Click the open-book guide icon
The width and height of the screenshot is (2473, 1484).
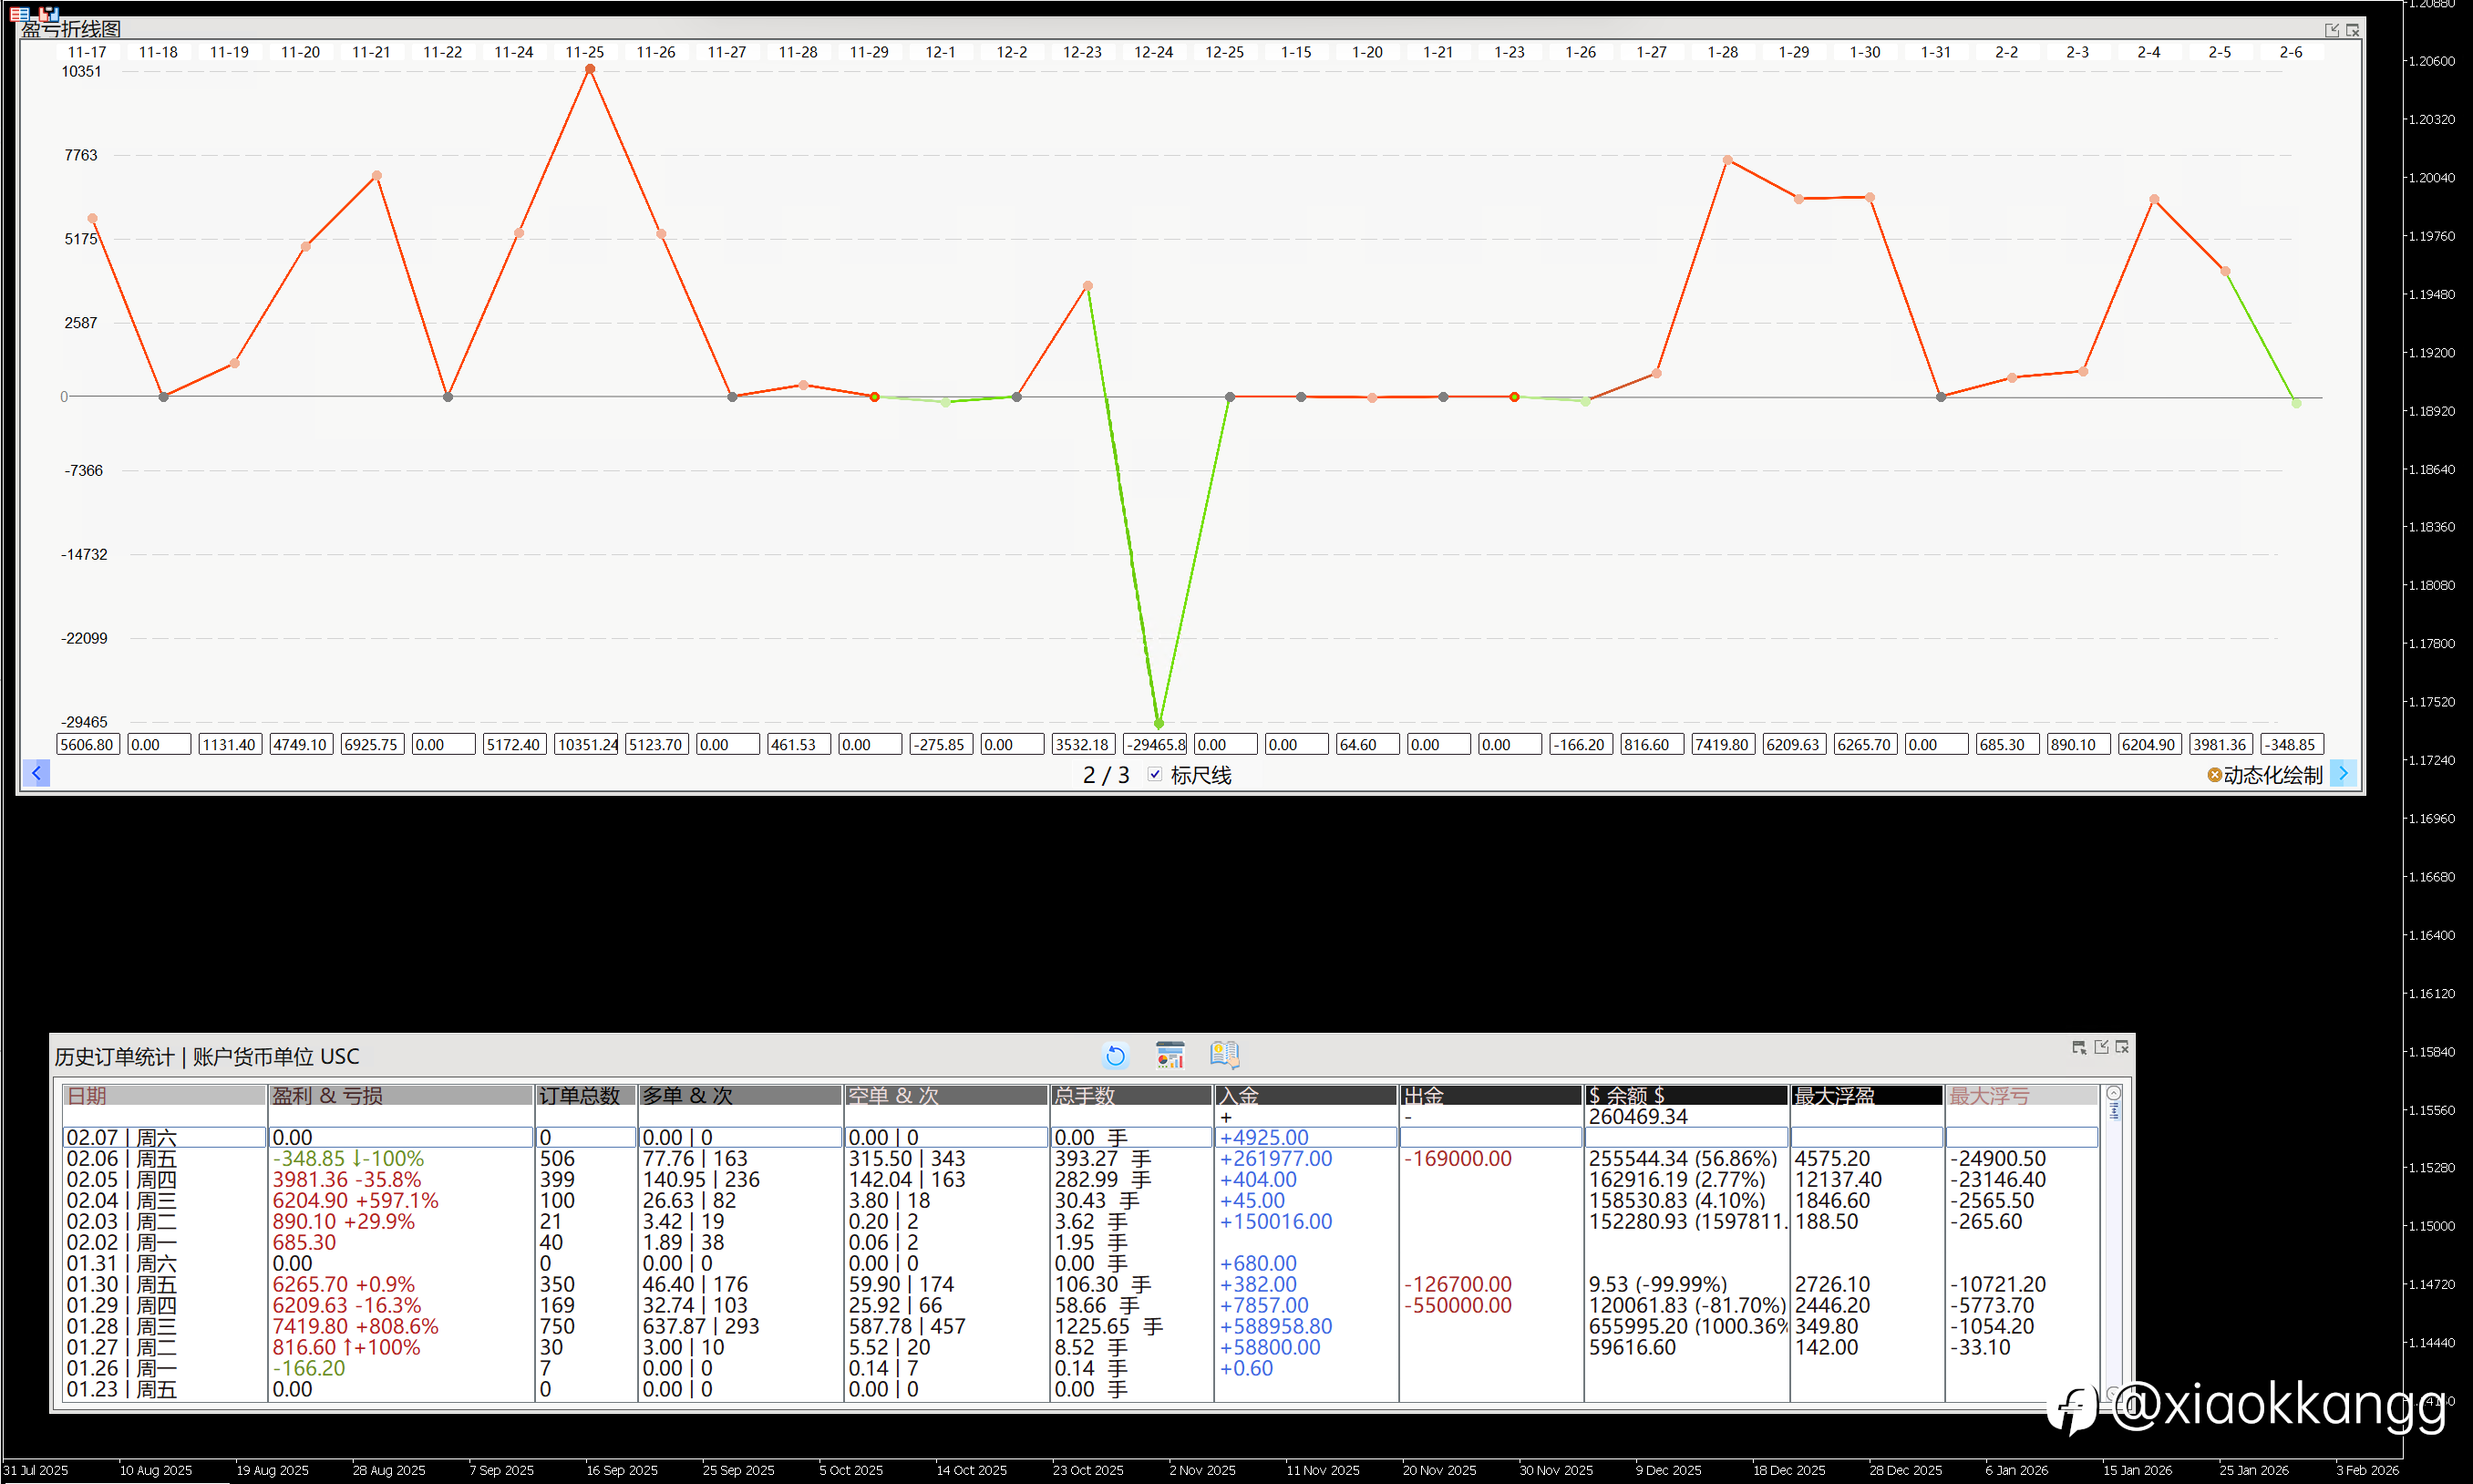coord(1224,1054)
